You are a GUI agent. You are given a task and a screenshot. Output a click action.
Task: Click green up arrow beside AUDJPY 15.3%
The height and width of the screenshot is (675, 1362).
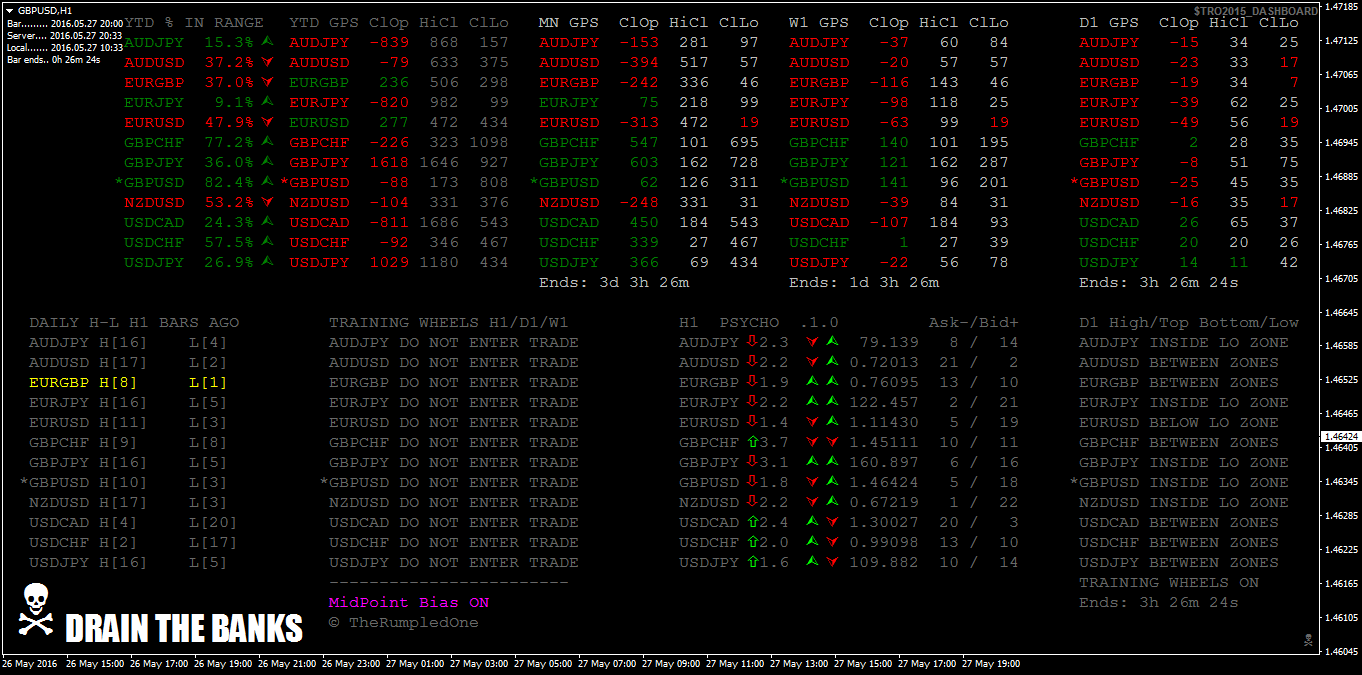267,42
